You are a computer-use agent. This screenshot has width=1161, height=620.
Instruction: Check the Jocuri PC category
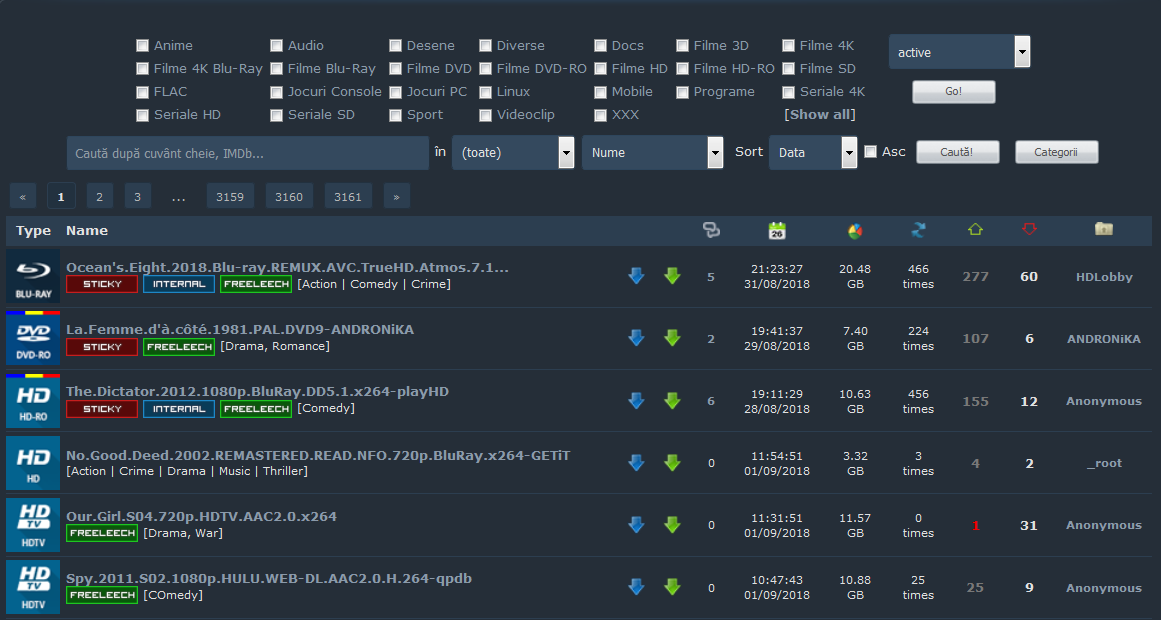tap(395, 92)
